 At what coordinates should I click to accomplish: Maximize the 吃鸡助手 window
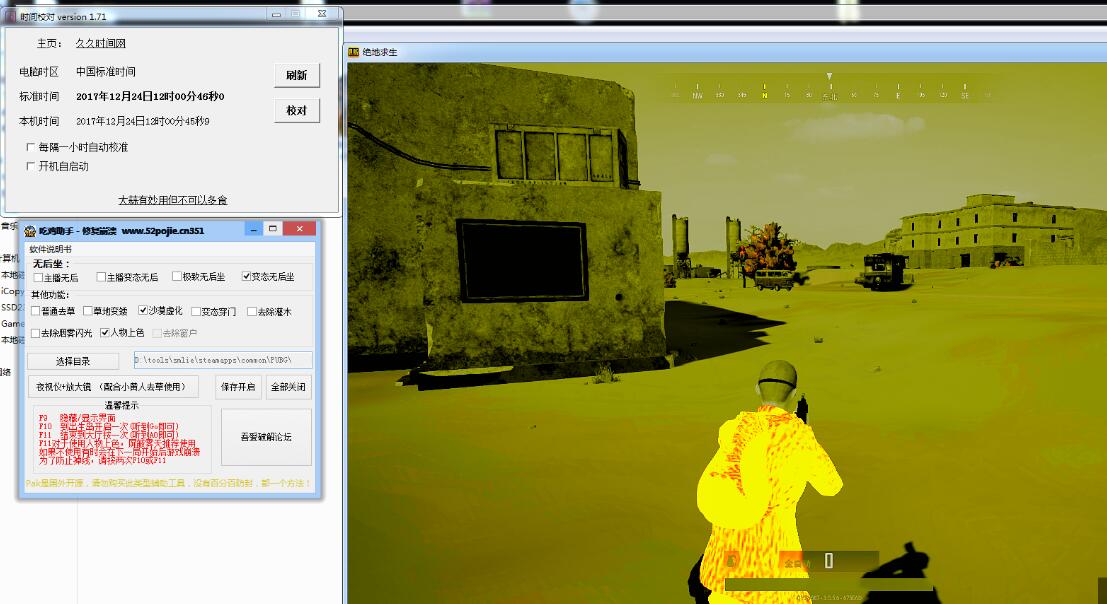tap(273, 229)
